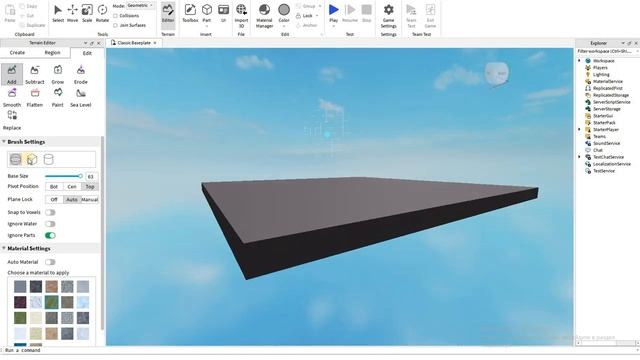The height and width of the screenshot is (360, 640).
Task: Expand the TextChatService node in Explorer
Action: pyautogui.click(x=579, y=157)
